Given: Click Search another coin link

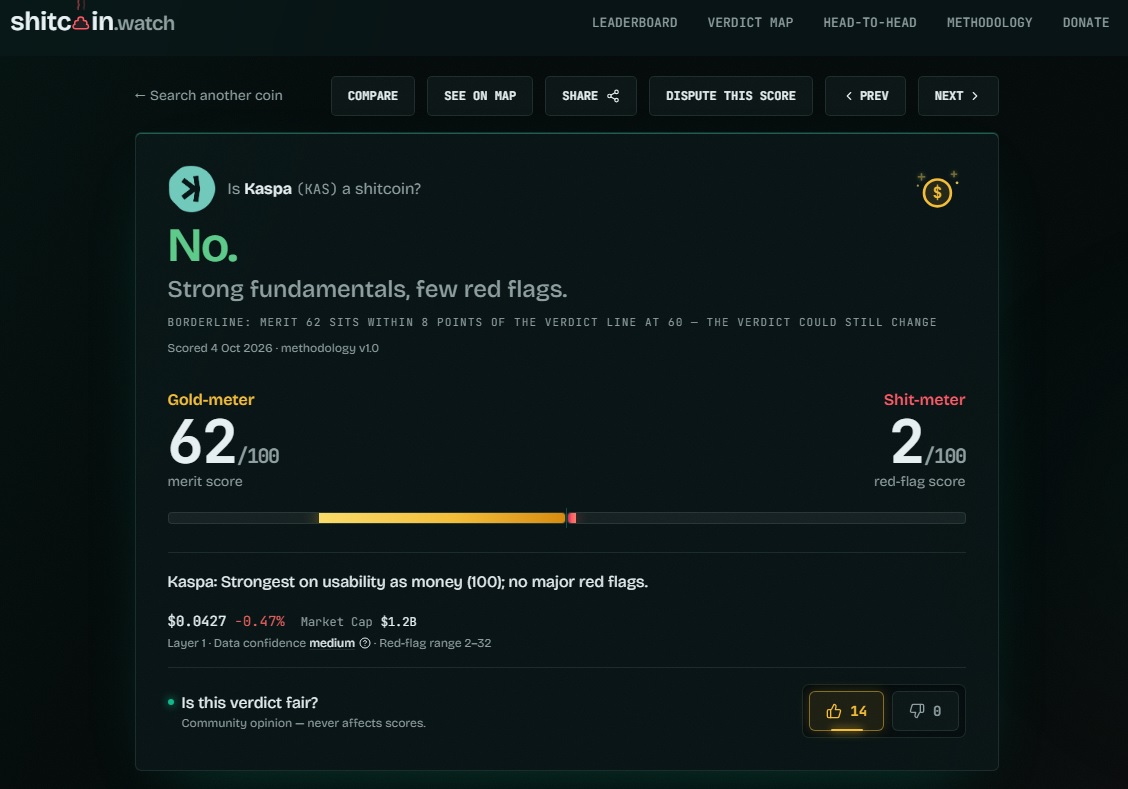Looking at the screenshot, I should click(x=209, y=96).
